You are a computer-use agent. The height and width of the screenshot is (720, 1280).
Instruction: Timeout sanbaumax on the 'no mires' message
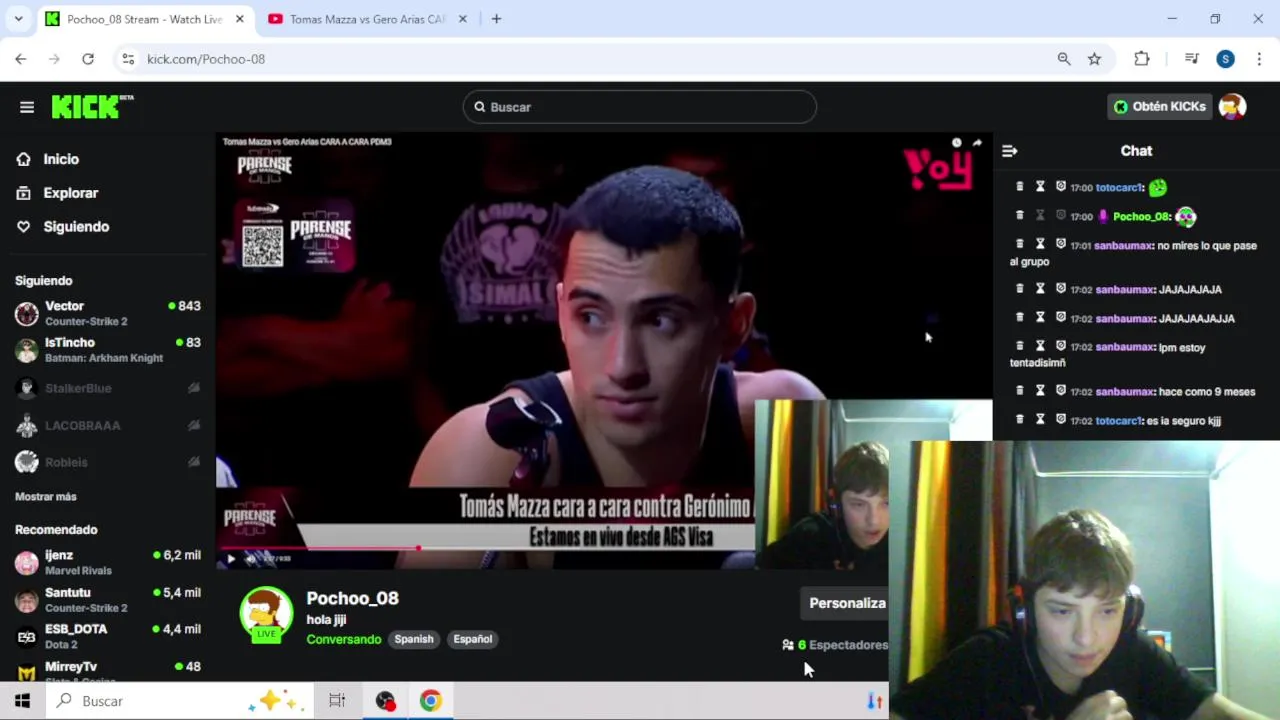tap(1040, 245)
